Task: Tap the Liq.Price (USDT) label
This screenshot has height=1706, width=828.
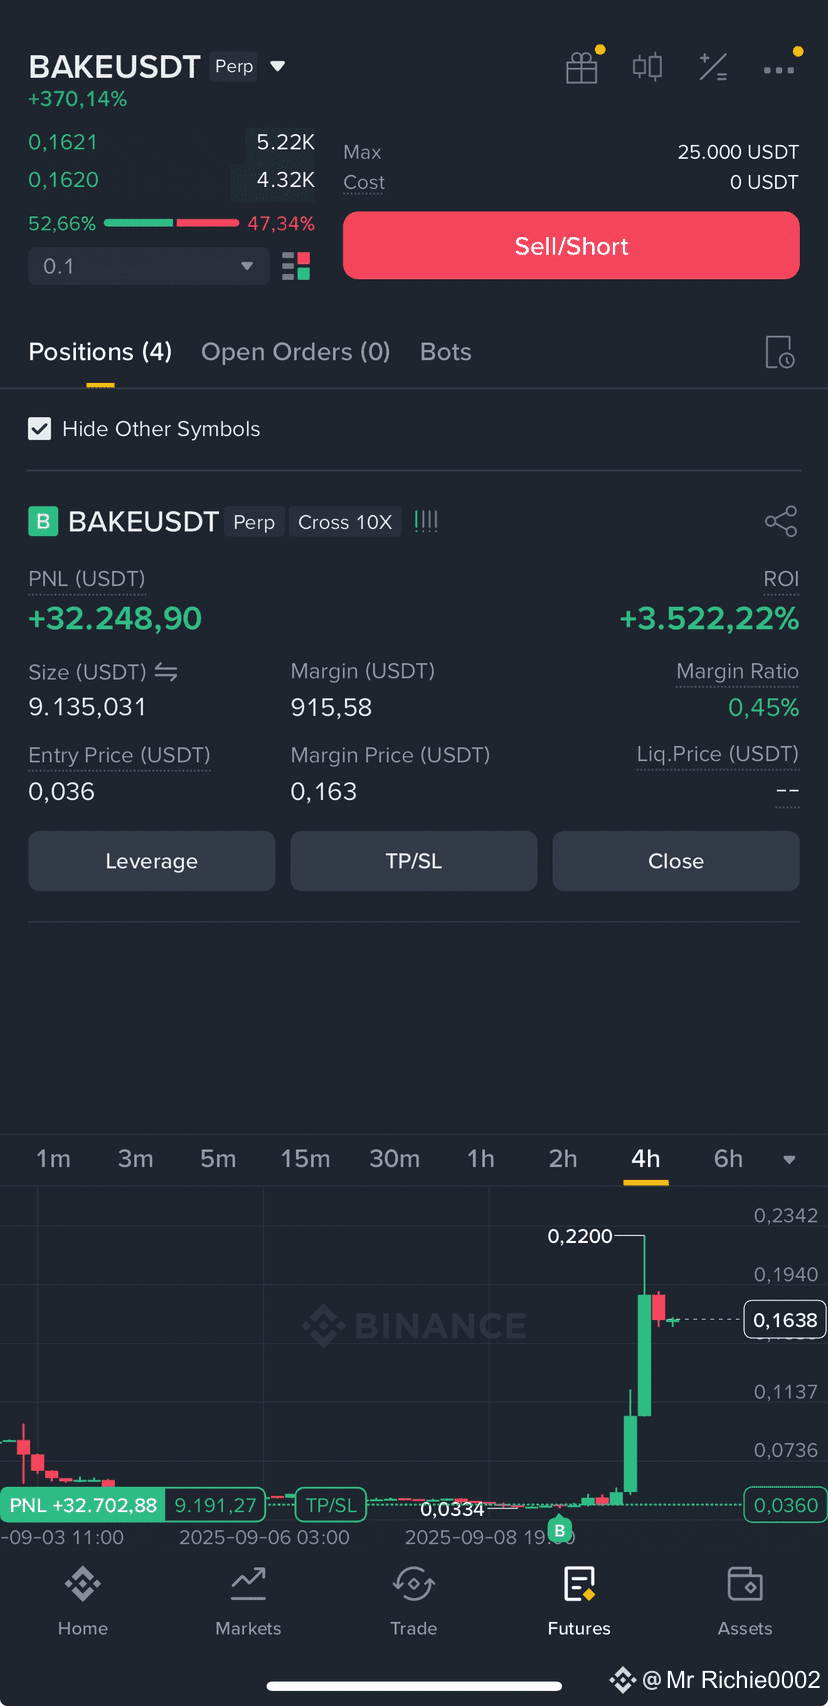Action: click(717, 754)
